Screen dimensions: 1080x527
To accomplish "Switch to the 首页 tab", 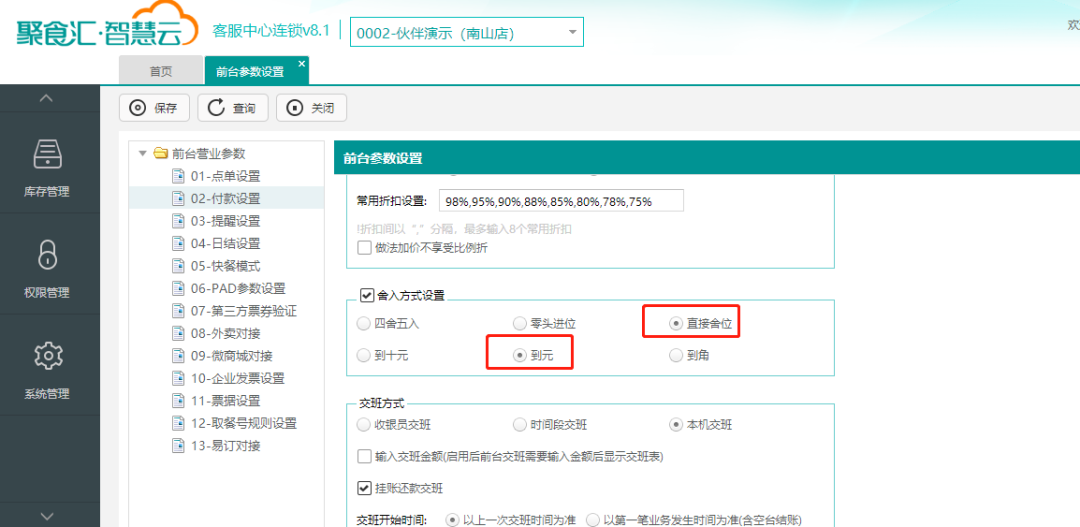I will [160, 71].
